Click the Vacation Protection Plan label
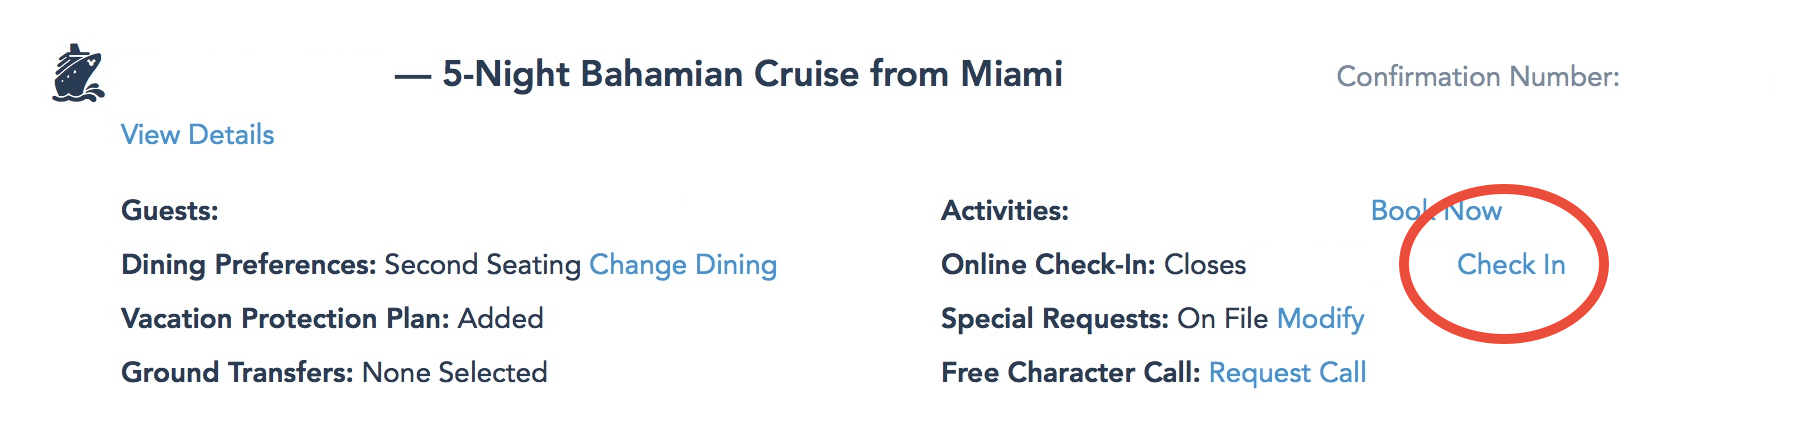Viewport: 1806px width, 440px height. (x=285, y=319)
